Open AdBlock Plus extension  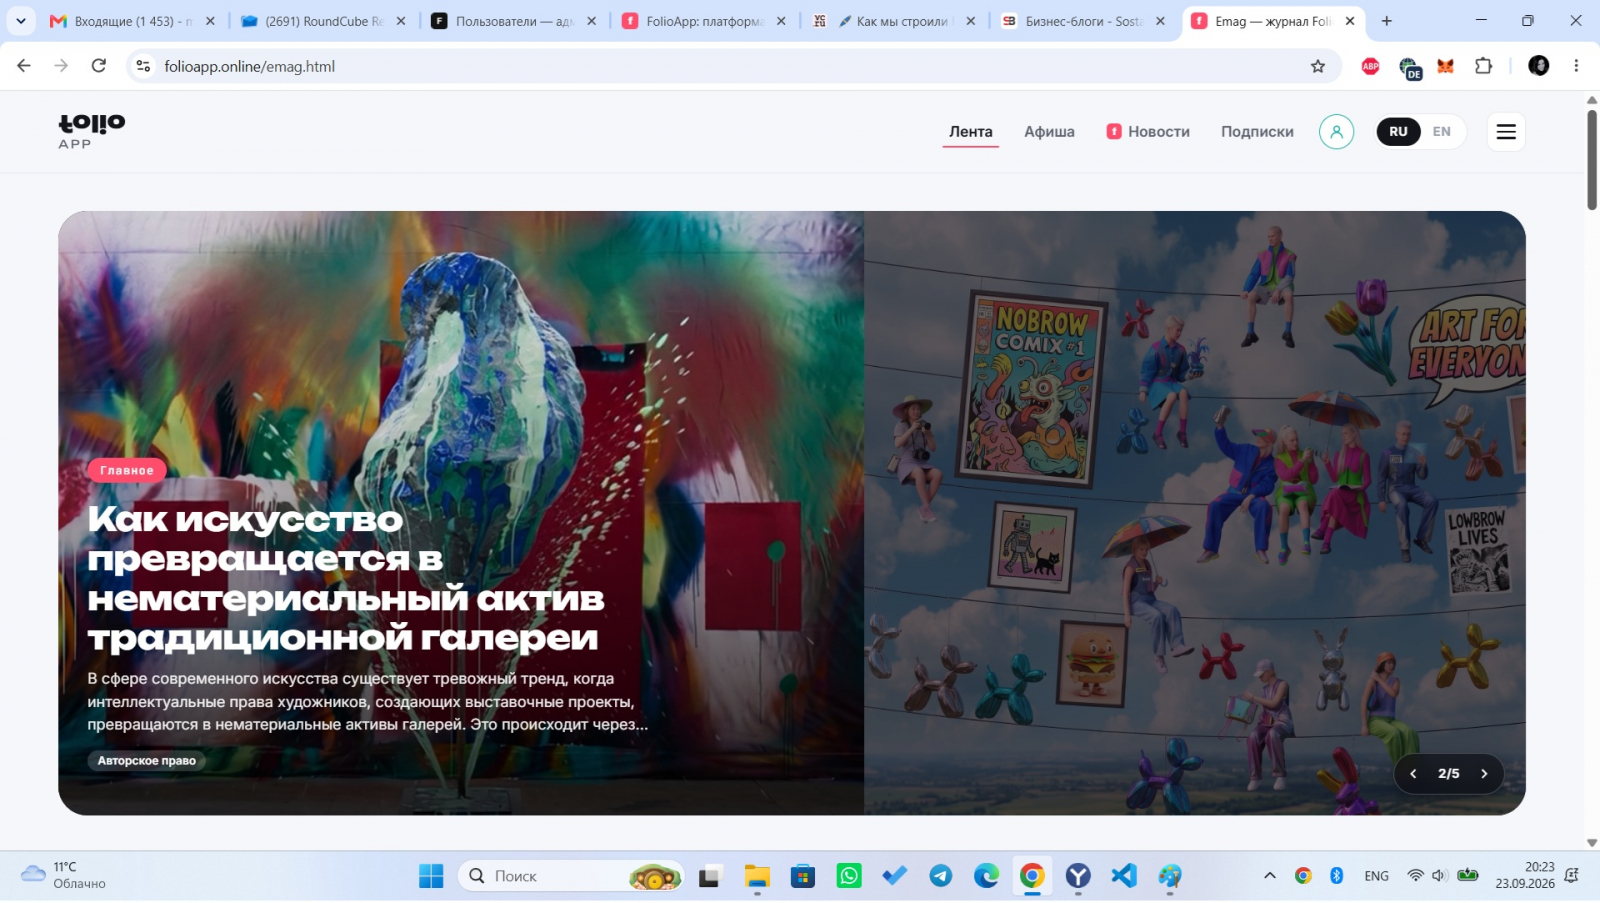pyautogui.click(x=1370, y=66)
